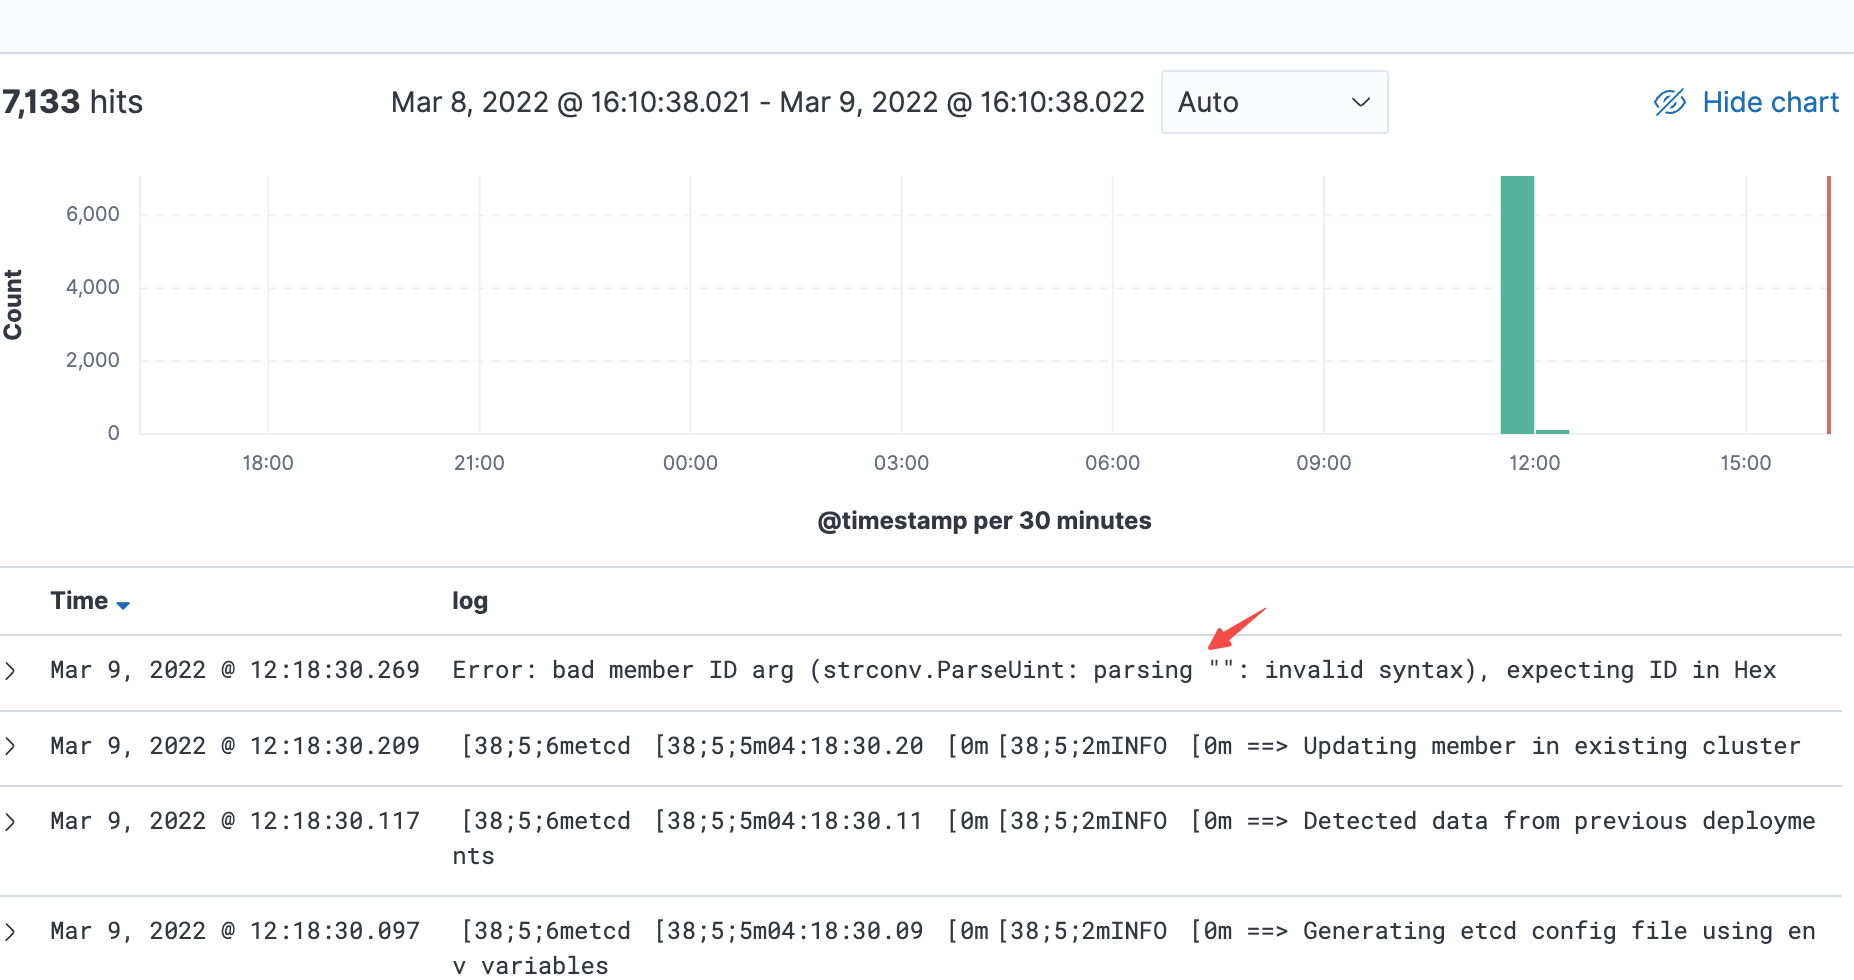The width and height of the screenshot is (1854, 980).
Task: Click the sort arrow icon next to Time
Action: pyautogui.click(x=123, y=605)
